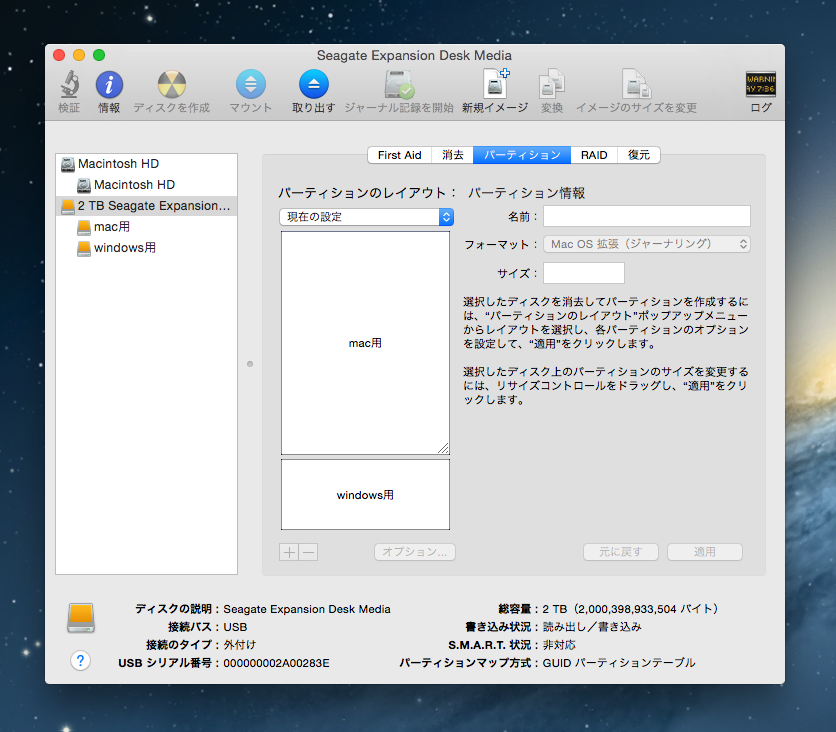Image resolution: width=836 pixels, height=732 pixels.
Task: Switch to the 消去 (Erase) tab
Action: [x=453, y=155]
